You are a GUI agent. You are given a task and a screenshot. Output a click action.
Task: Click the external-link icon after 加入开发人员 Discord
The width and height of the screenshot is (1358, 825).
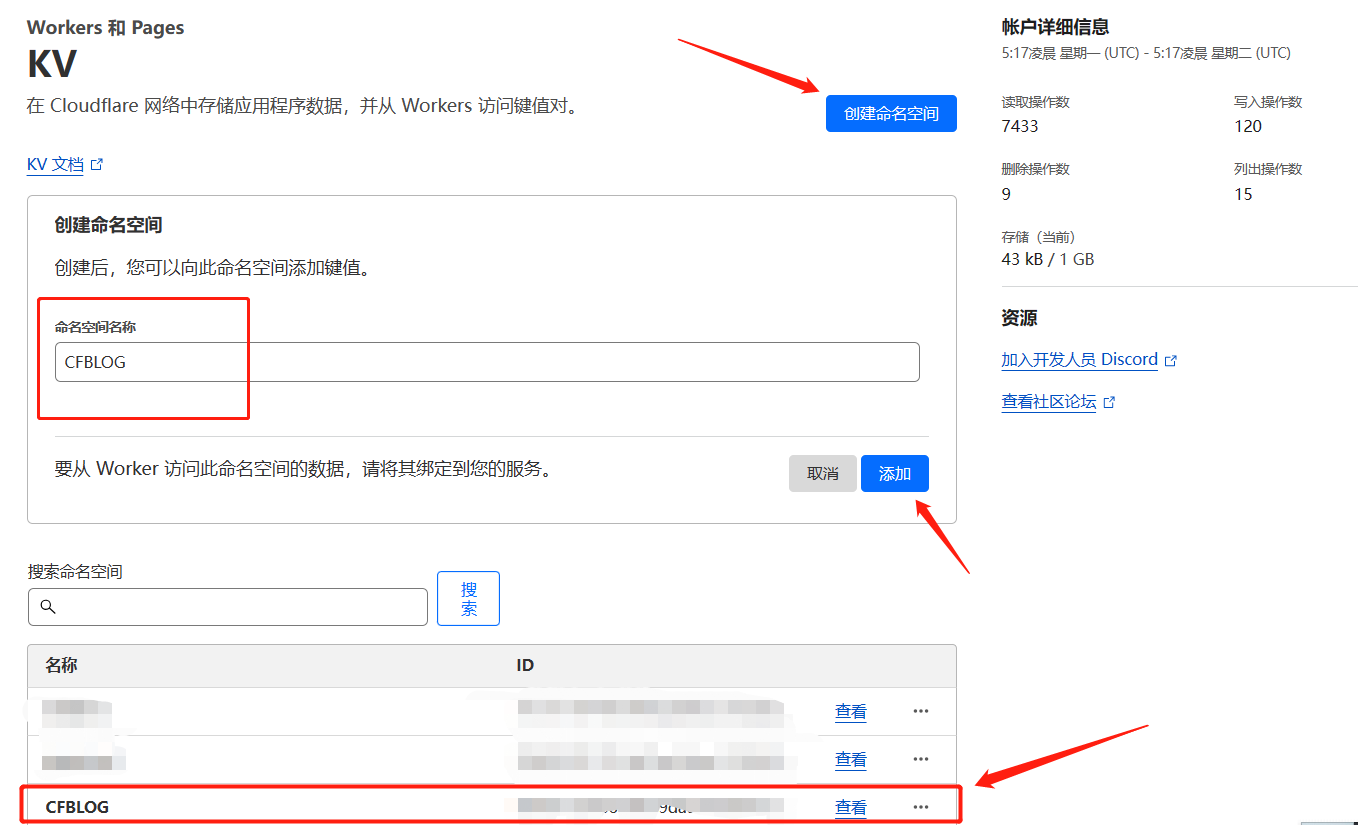1171,361
